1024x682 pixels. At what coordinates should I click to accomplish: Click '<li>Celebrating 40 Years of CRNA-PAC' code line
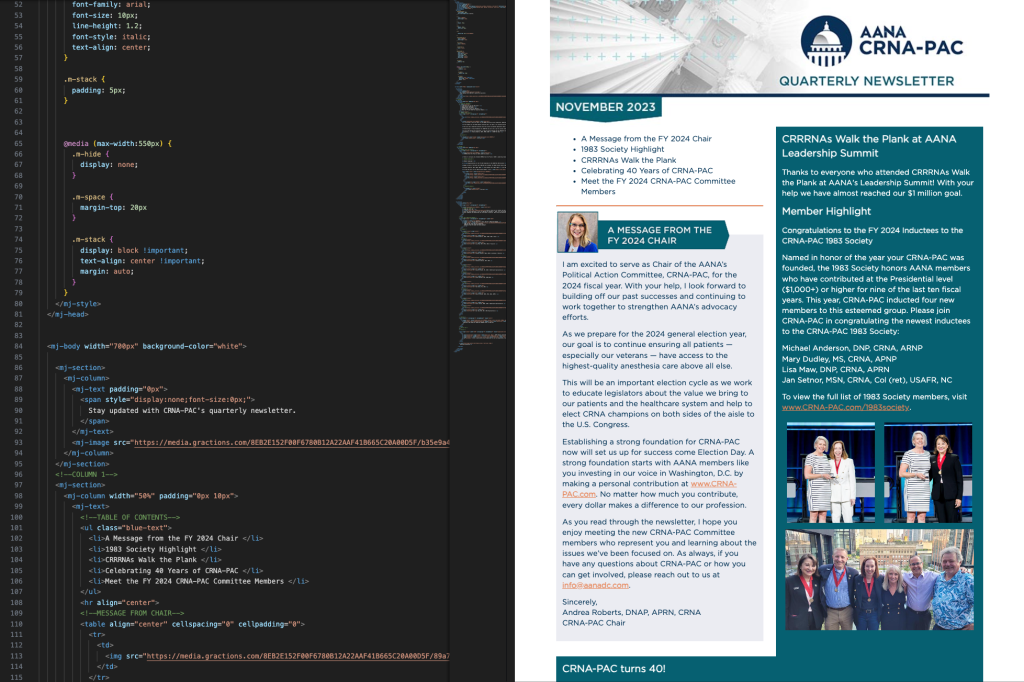point(176,570)
